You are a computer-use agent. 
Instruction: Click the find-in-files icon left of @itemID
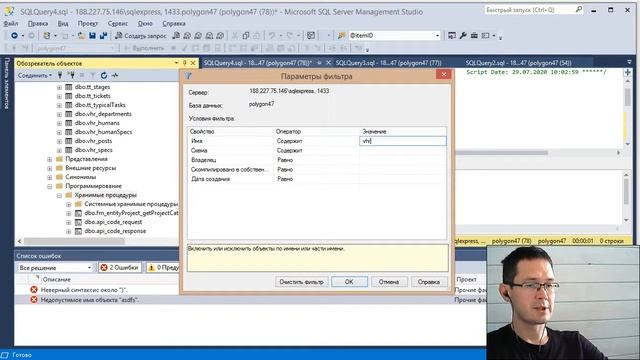coord(342,36)
